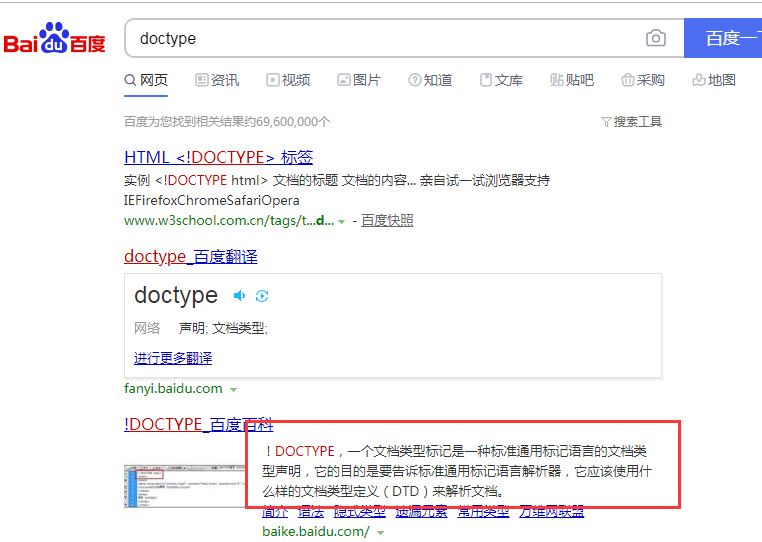Click the blue 百度一下 search button
This screenshot has width=762, height=542.
[723, 38]
